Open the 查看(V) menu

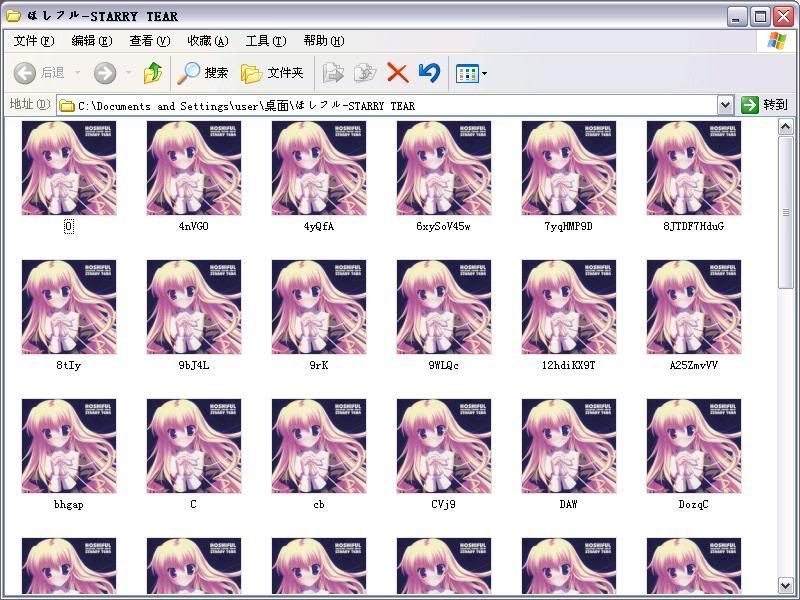coord(150,41)
